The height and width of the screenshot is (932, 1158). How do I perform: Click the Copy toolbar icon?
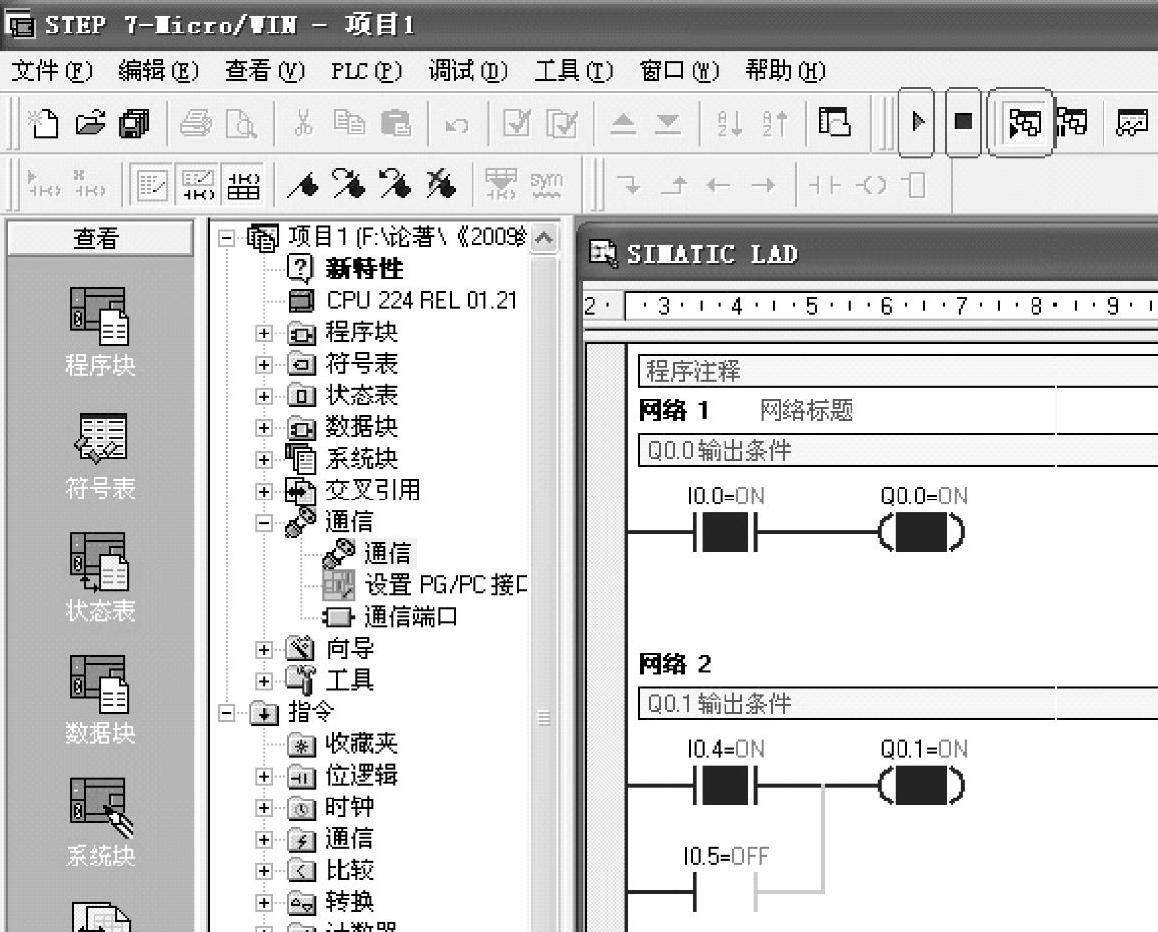click(349, 123)
